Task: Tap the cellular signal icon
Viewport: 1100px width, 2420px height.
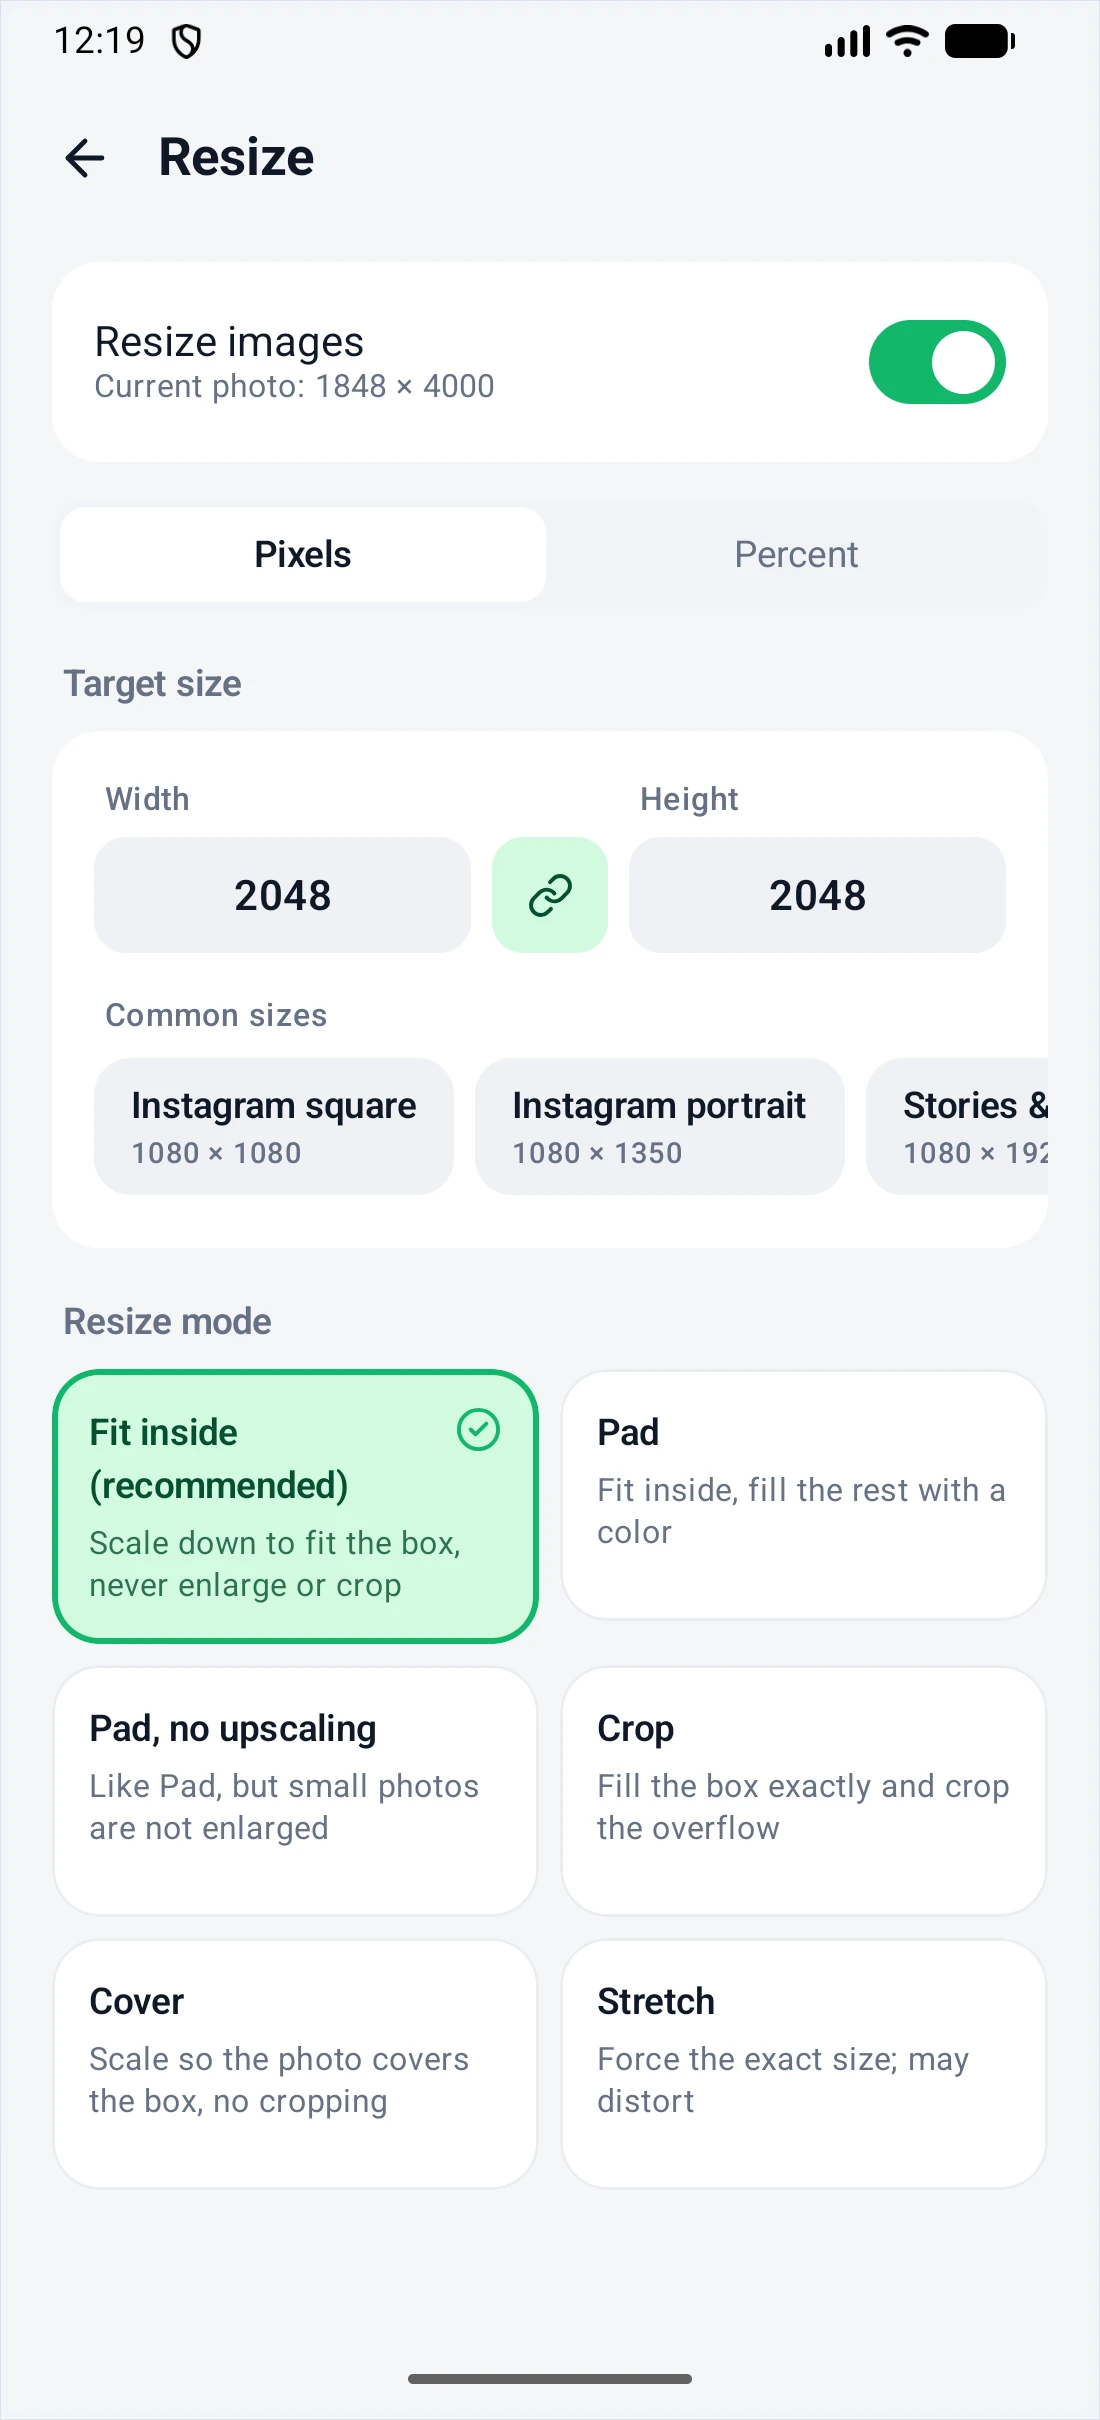Action: (x=847, y=42)
